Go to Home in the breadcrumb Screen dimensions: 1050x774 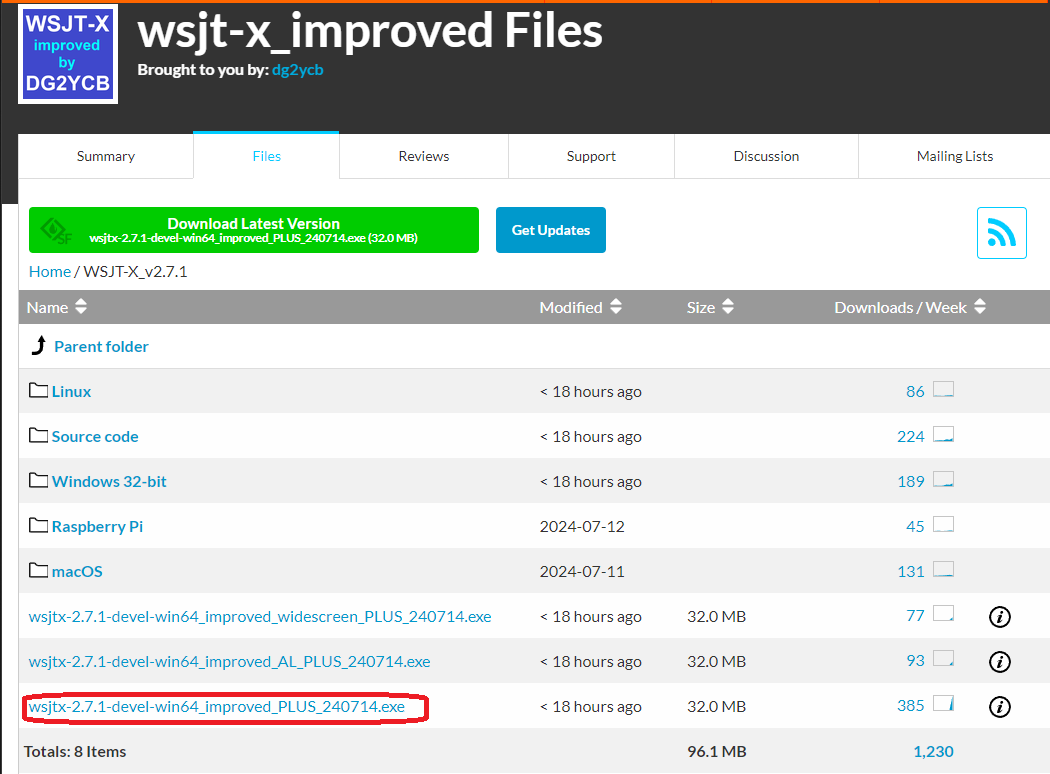click(50, 271)
